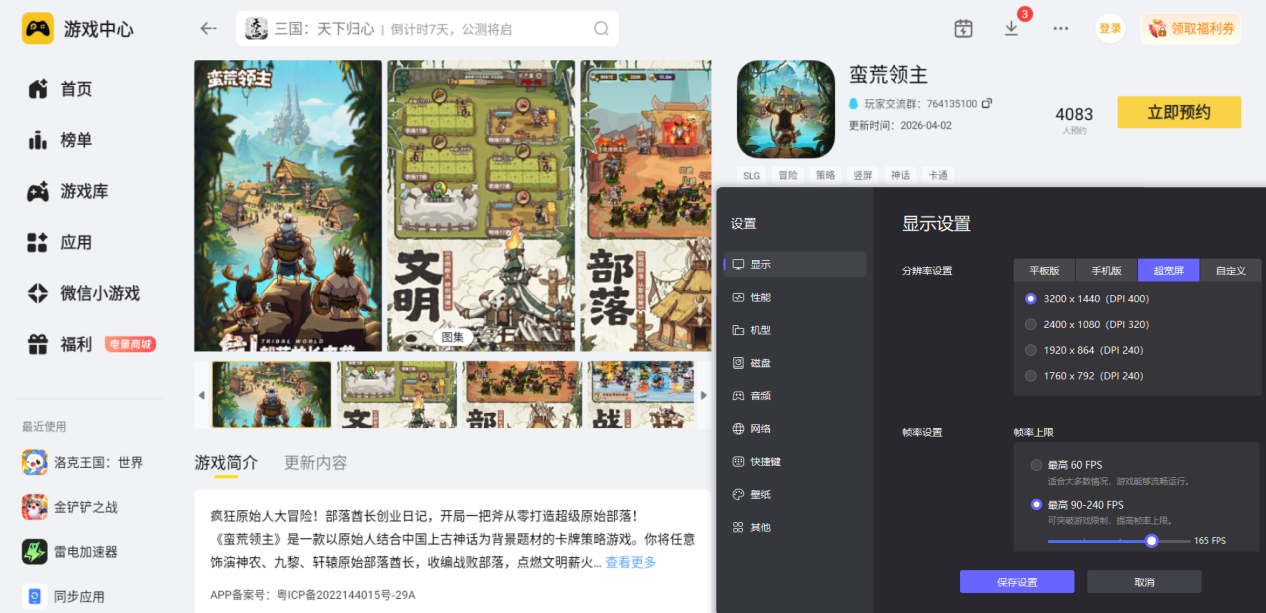This screenshot has width=1266, height=613.
Task: Click the search magnifier icon
Action: [601, 29]
